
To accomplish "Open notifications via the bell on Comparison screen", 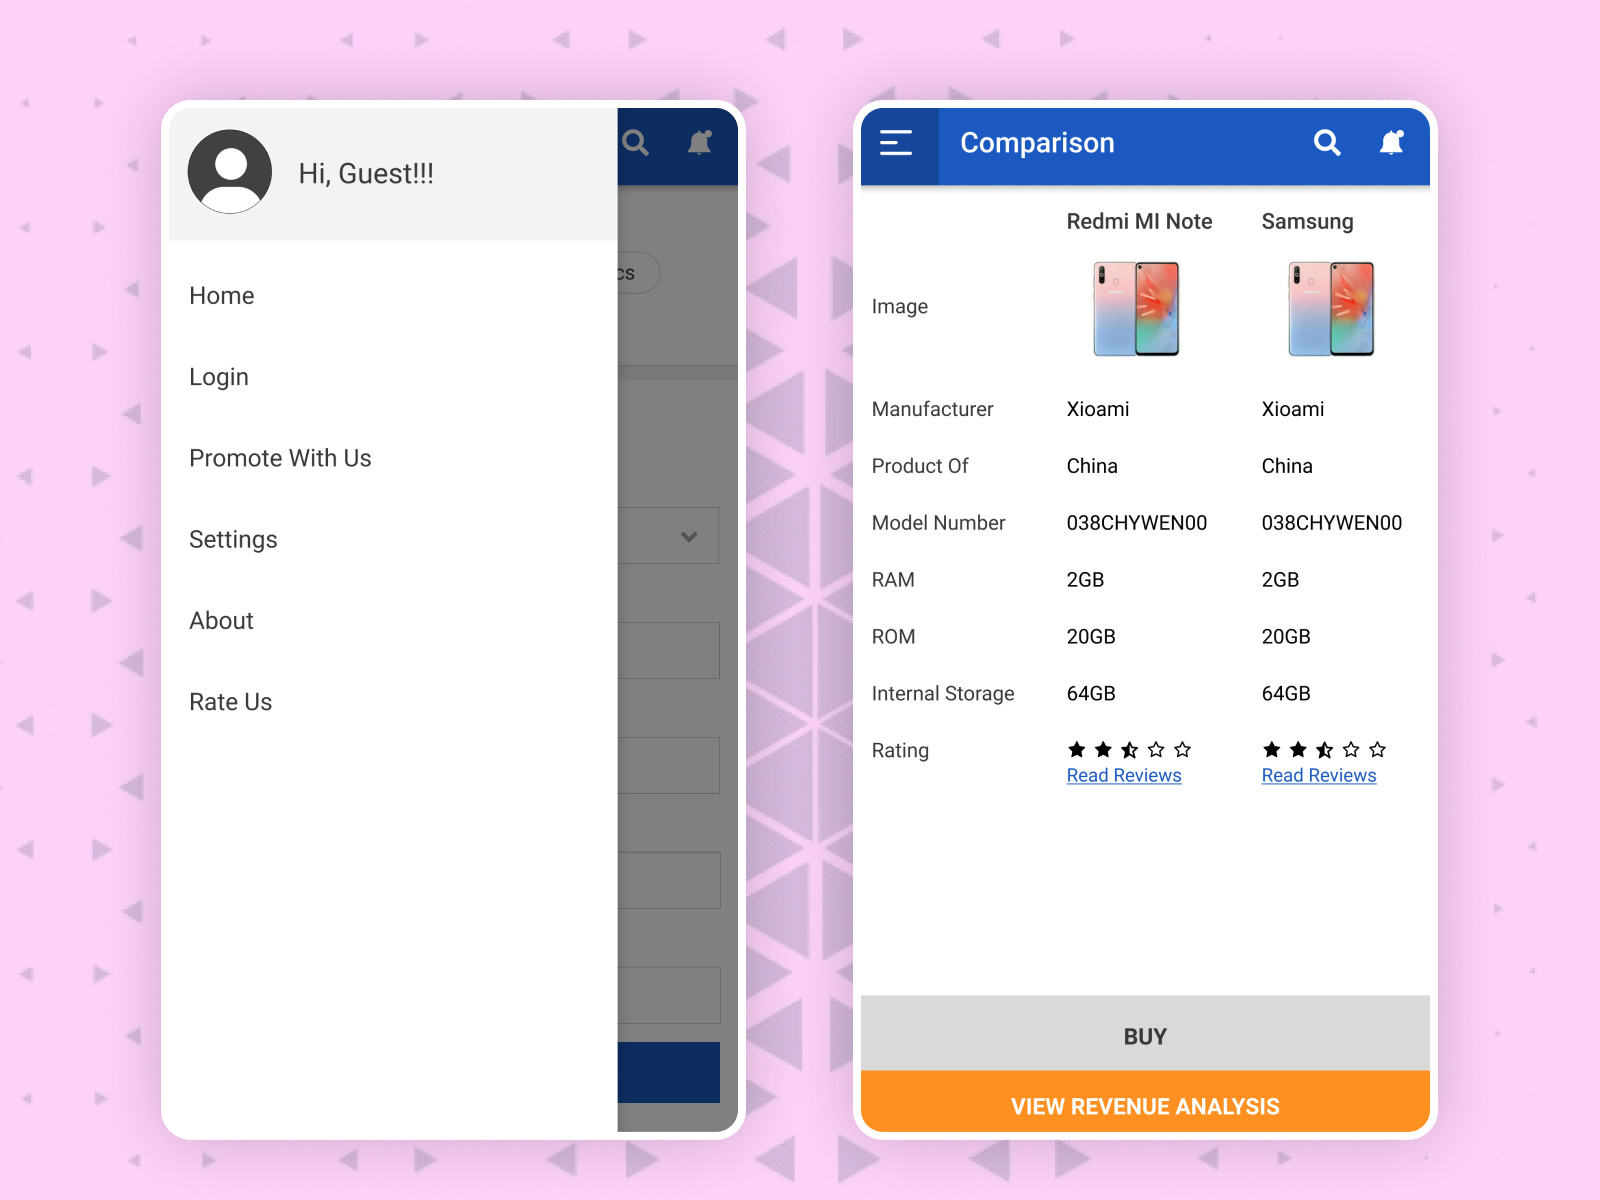I will [1392, 143].
